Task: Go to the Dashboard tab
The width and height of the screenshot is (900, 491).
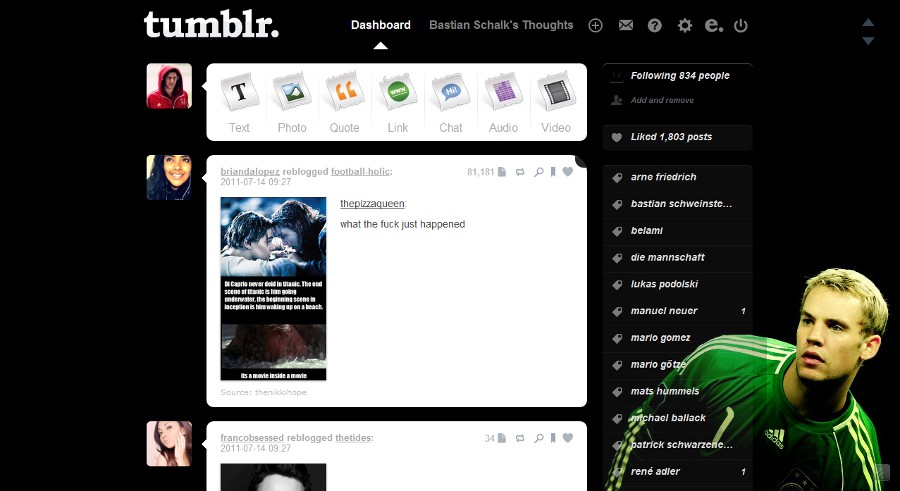Action: [x=381, y=25]
